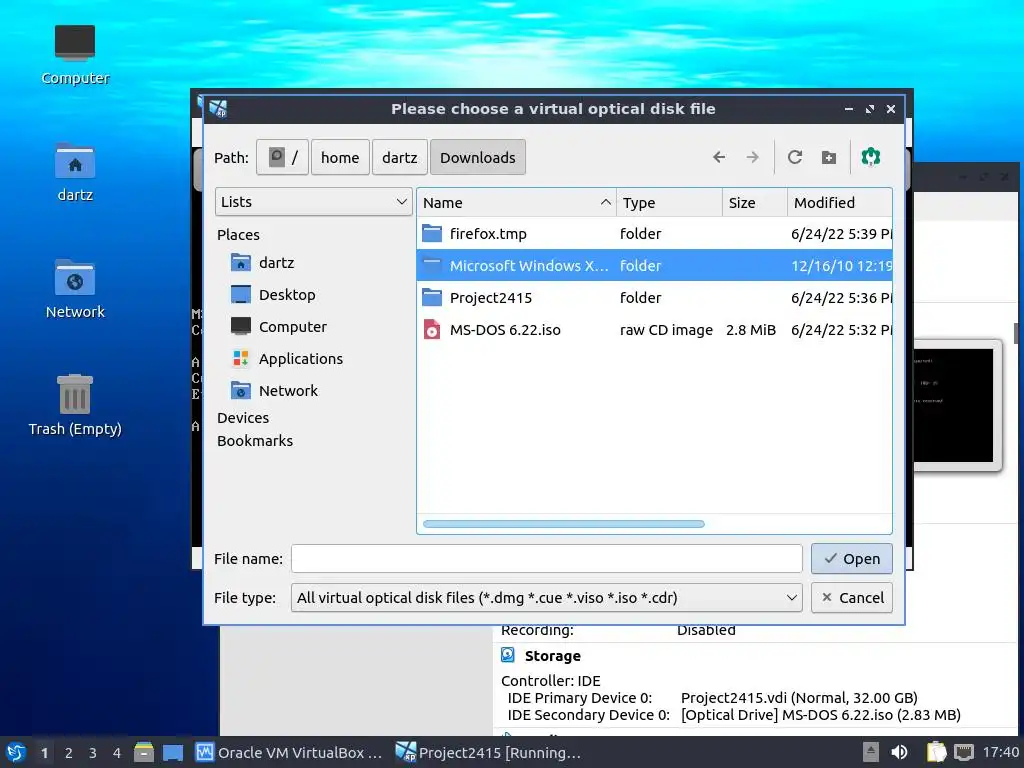
Task: Select the Project2415 folder
Action: pos(654,297)
